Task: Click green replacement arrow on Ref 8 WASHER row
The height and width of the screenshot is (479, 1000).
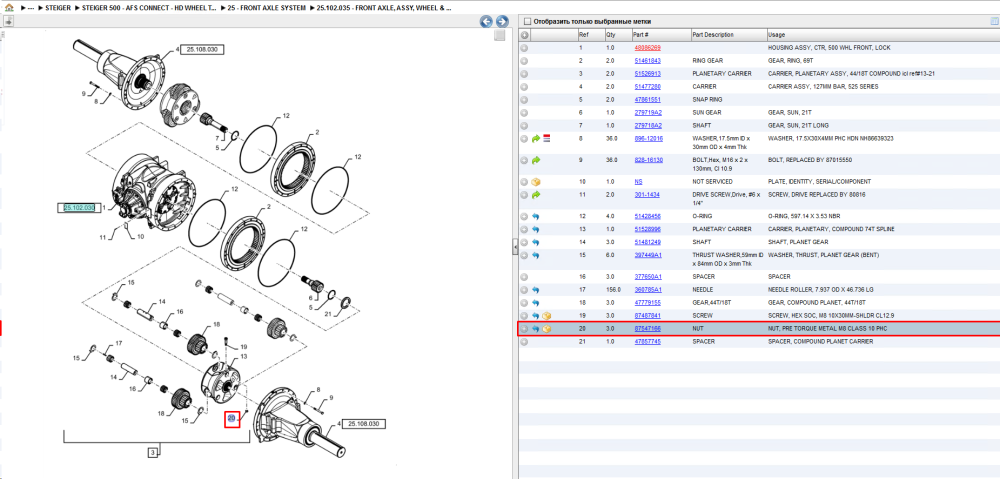Action: tap(536, 138)
